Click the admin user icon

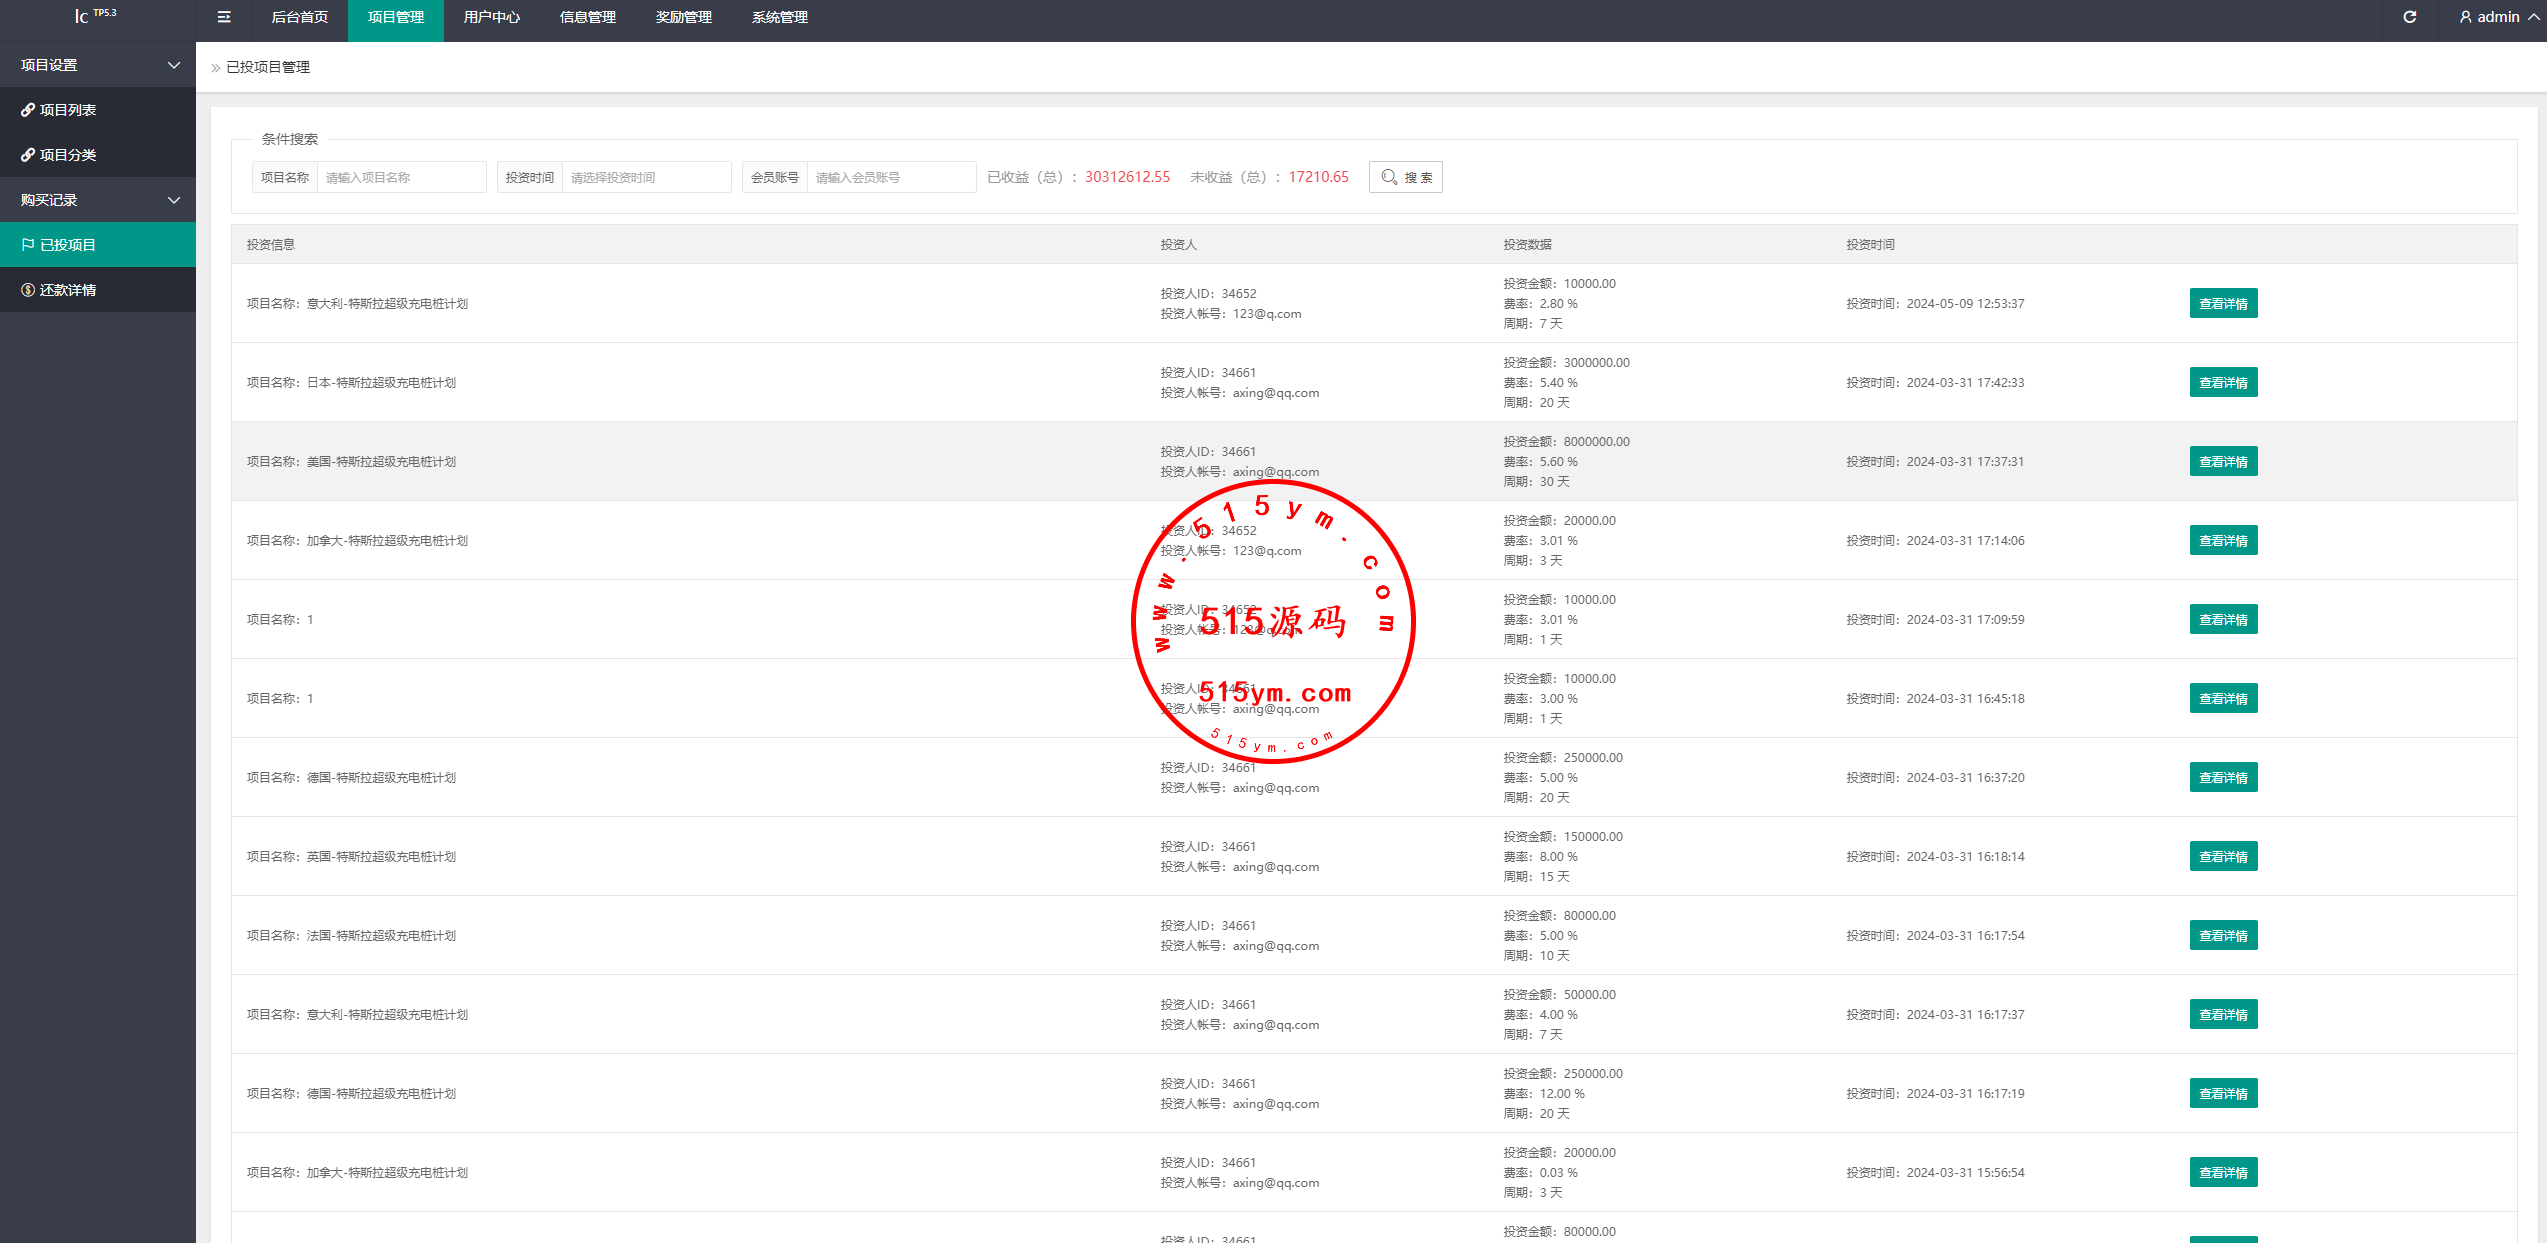pyautogui.click(x=2465, y=17)
